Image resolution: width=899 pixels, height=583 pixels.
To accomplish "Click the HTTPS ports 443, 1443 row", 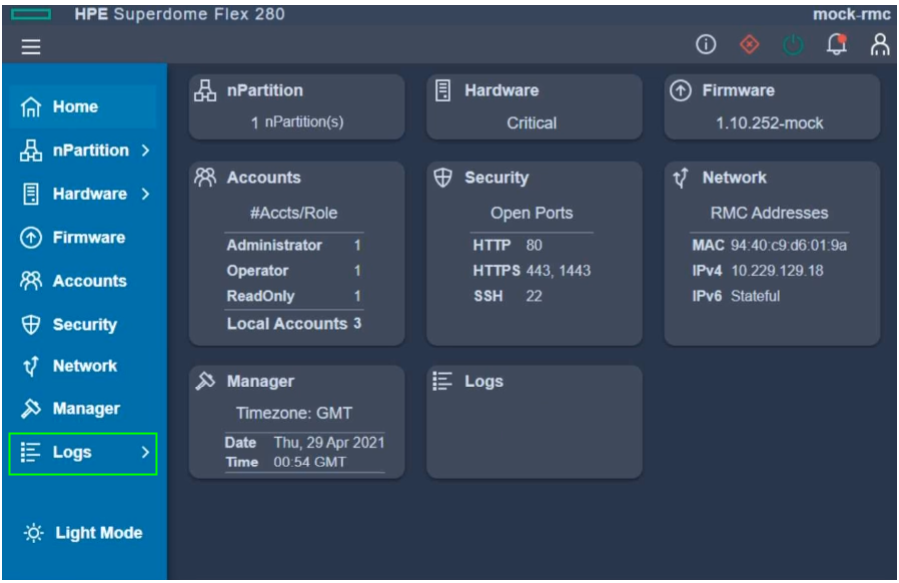I will coord(531,271).
